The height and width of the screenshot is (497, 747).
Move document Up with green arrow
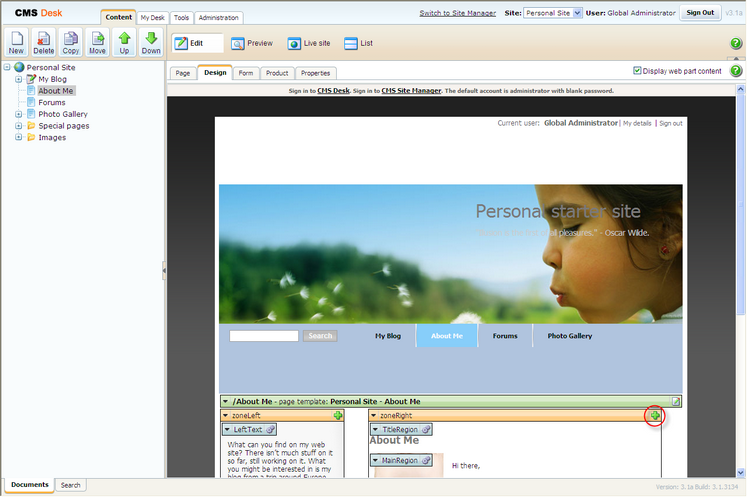pos(124,42)
